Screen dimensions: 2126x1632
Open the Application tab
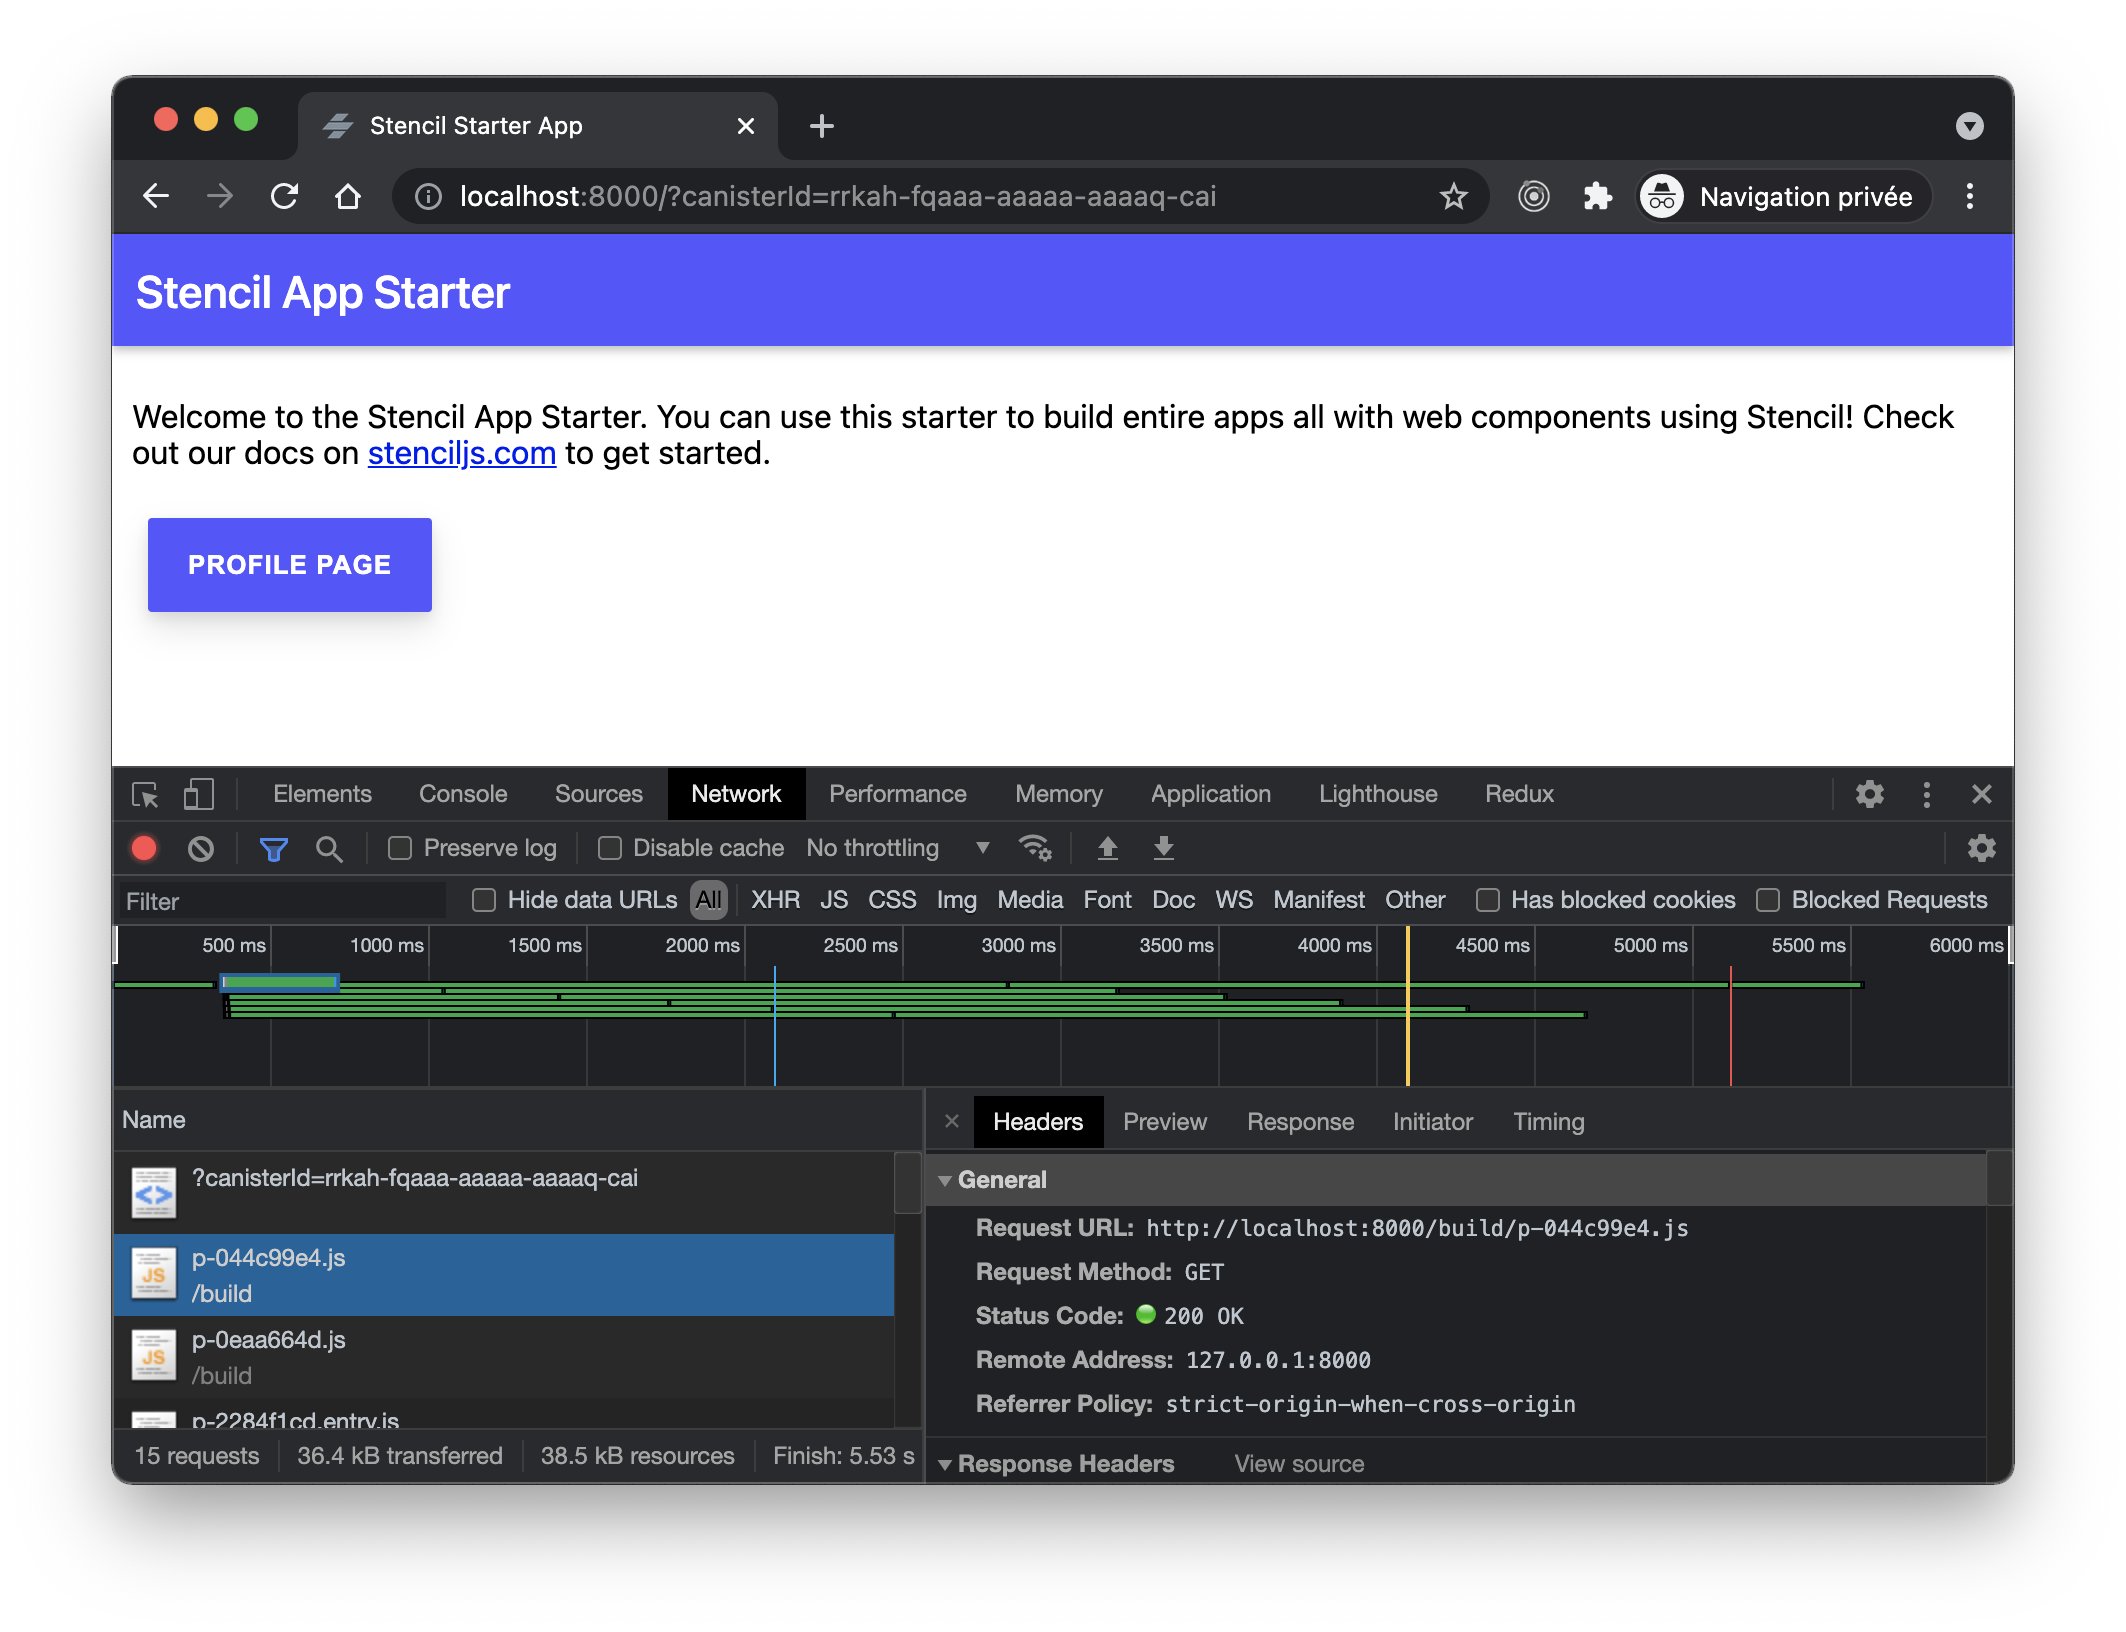[1211, 794]
